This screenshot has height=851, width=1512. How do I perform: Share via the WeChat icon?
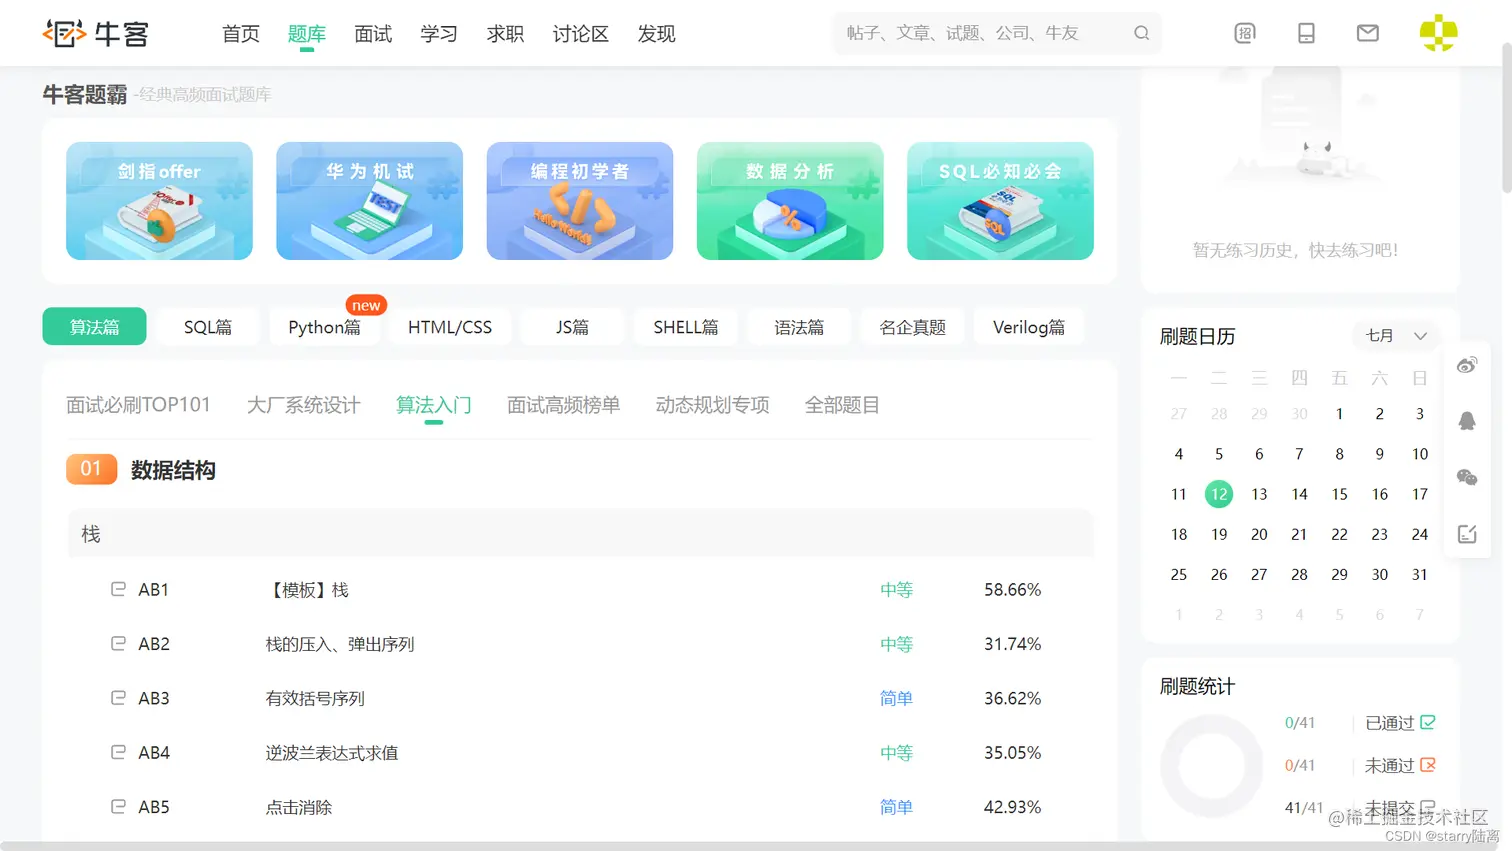pyautogui.click(x=1467, y=477)
